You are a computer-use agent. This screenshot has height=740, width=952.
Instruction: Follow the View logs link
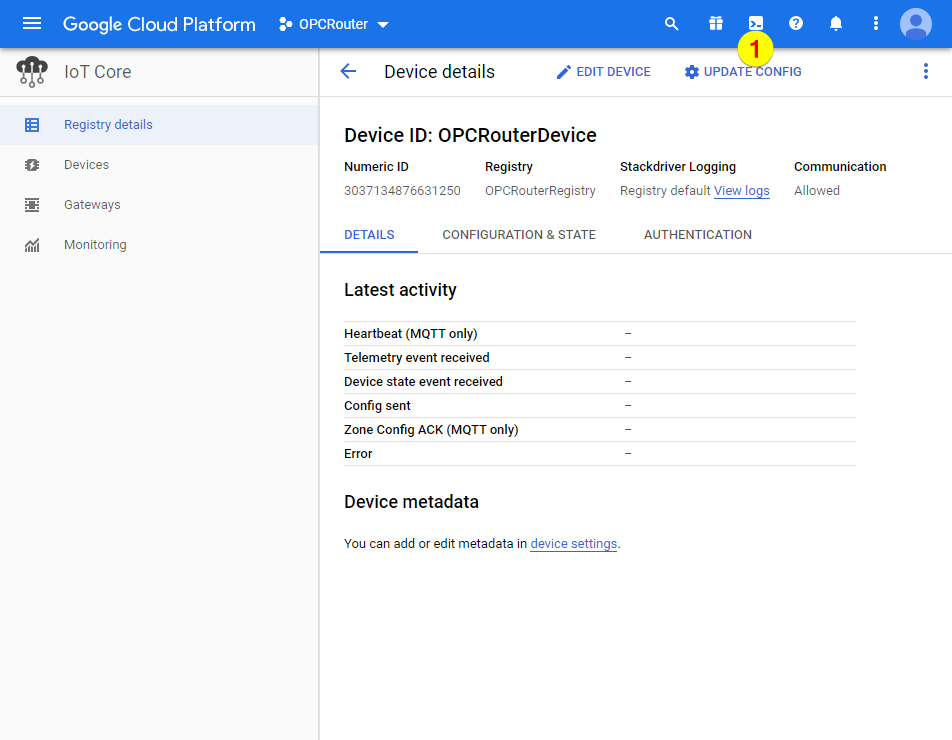pos(741,191)
